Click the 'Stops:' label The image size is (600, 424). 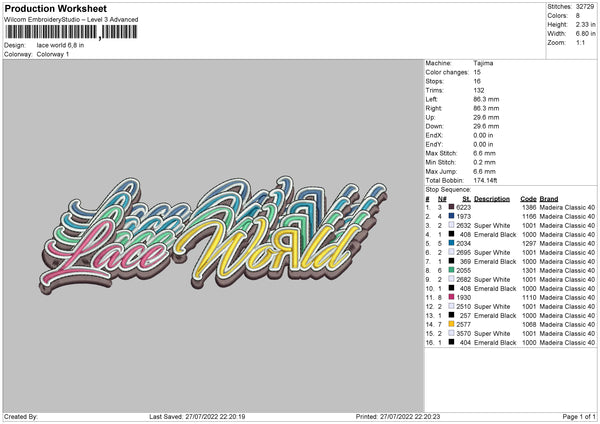click(x=435, y=81)
